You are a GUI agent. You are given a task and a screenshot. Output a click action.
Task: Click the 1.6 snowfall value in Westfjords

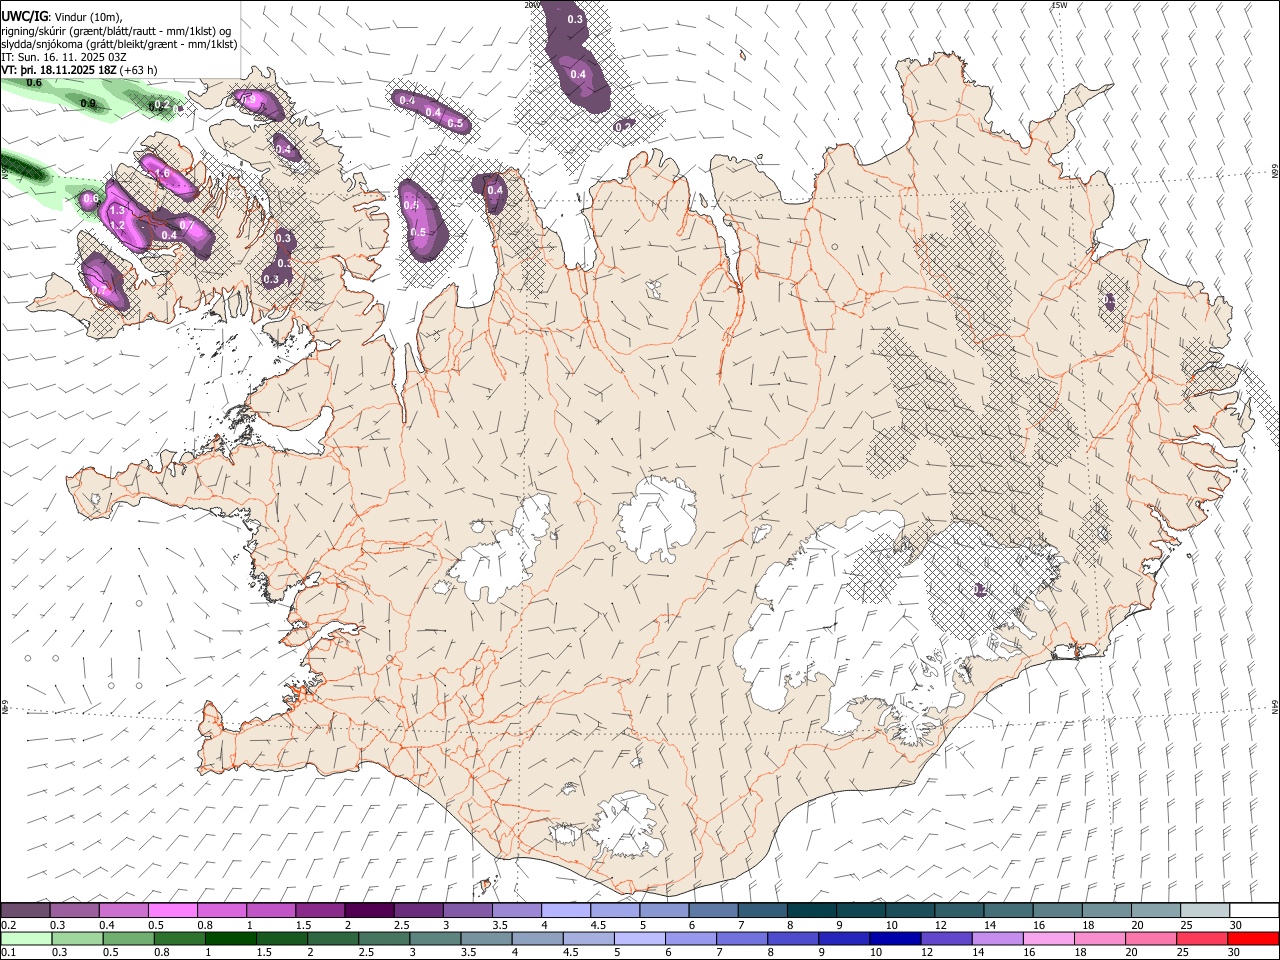(162, 174)
